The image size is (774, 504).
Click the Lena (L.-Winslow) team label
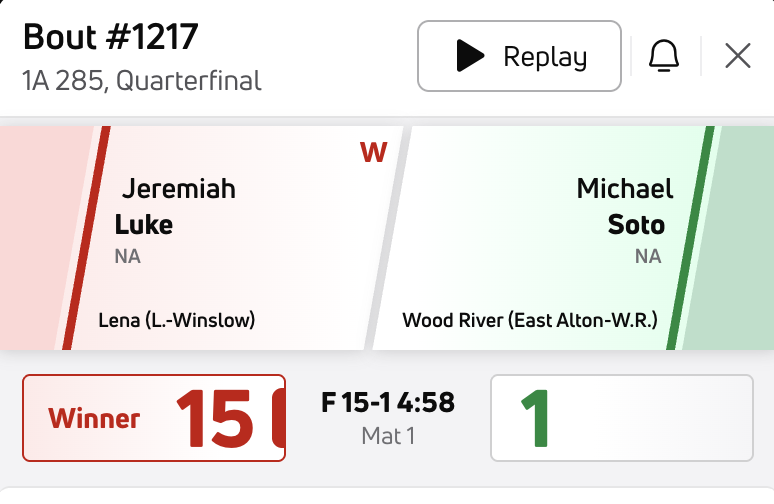(177, 321)
